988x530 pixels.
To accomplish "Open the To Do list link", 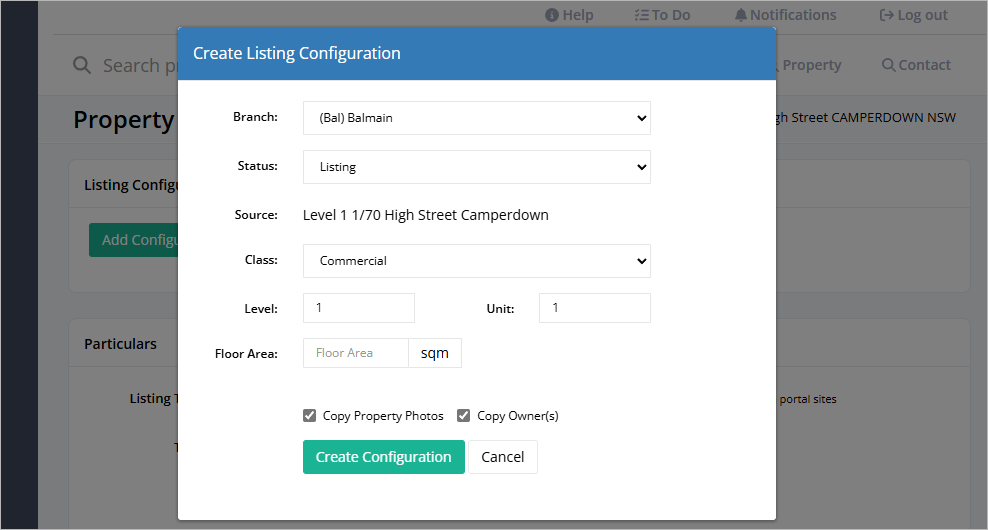I will 662,15.
